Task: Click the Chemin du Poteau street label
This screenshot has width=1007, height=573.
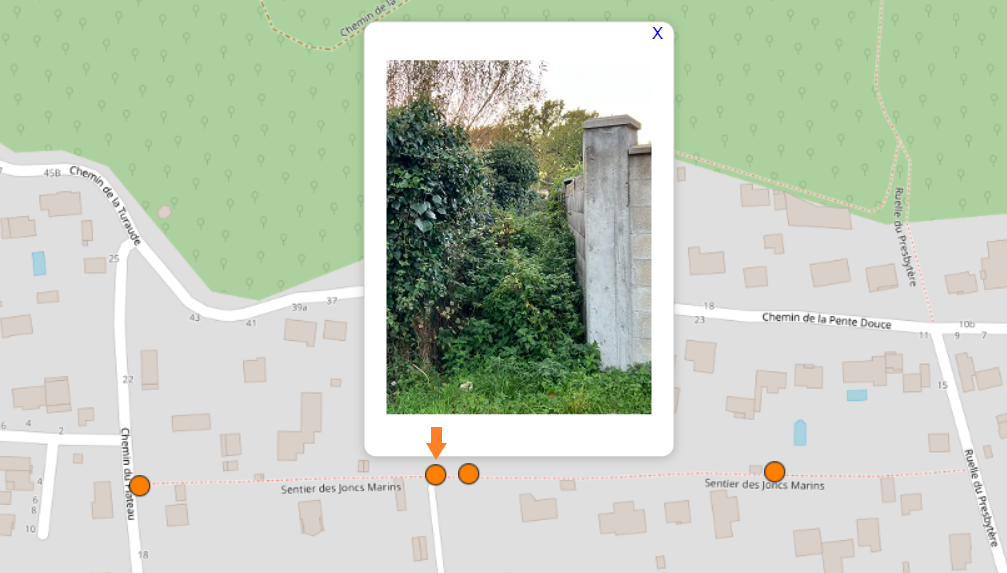Action: point(128,473)
